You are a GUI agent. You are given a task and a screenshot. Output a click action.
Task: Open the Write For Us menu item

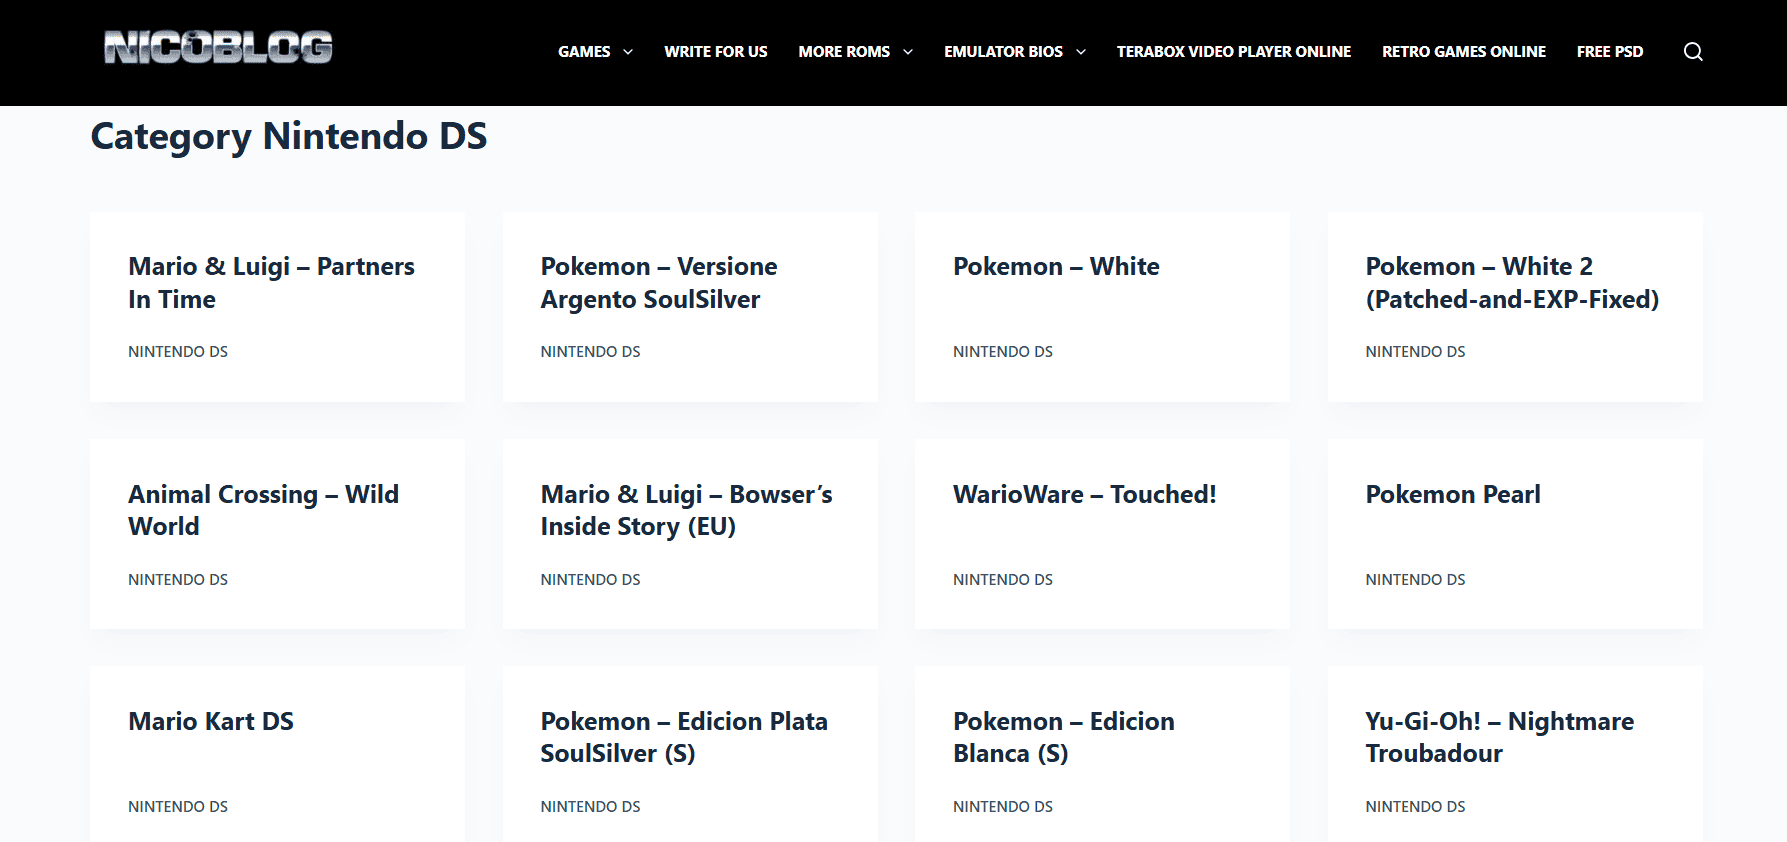click(715, 52)
